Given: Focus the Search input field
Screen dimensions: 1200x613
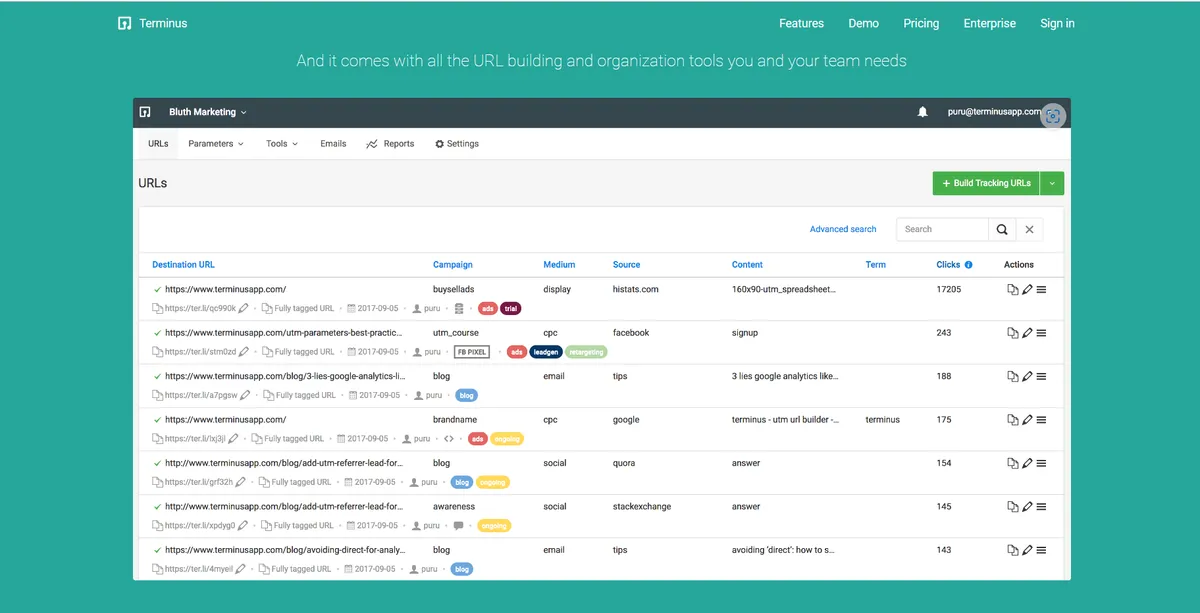Looking at the screenshot, I should click(942, 229).
